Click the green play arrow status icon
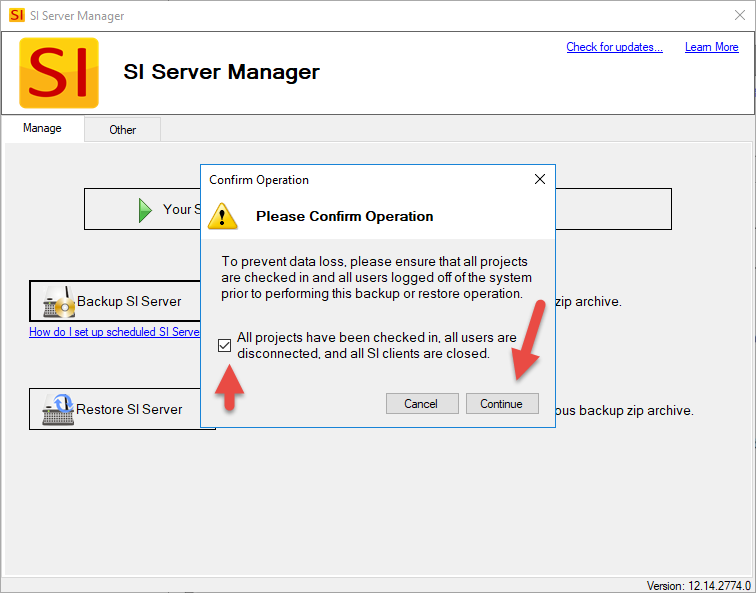This screenshot has height=593, width=756. [x=145, y=210]
